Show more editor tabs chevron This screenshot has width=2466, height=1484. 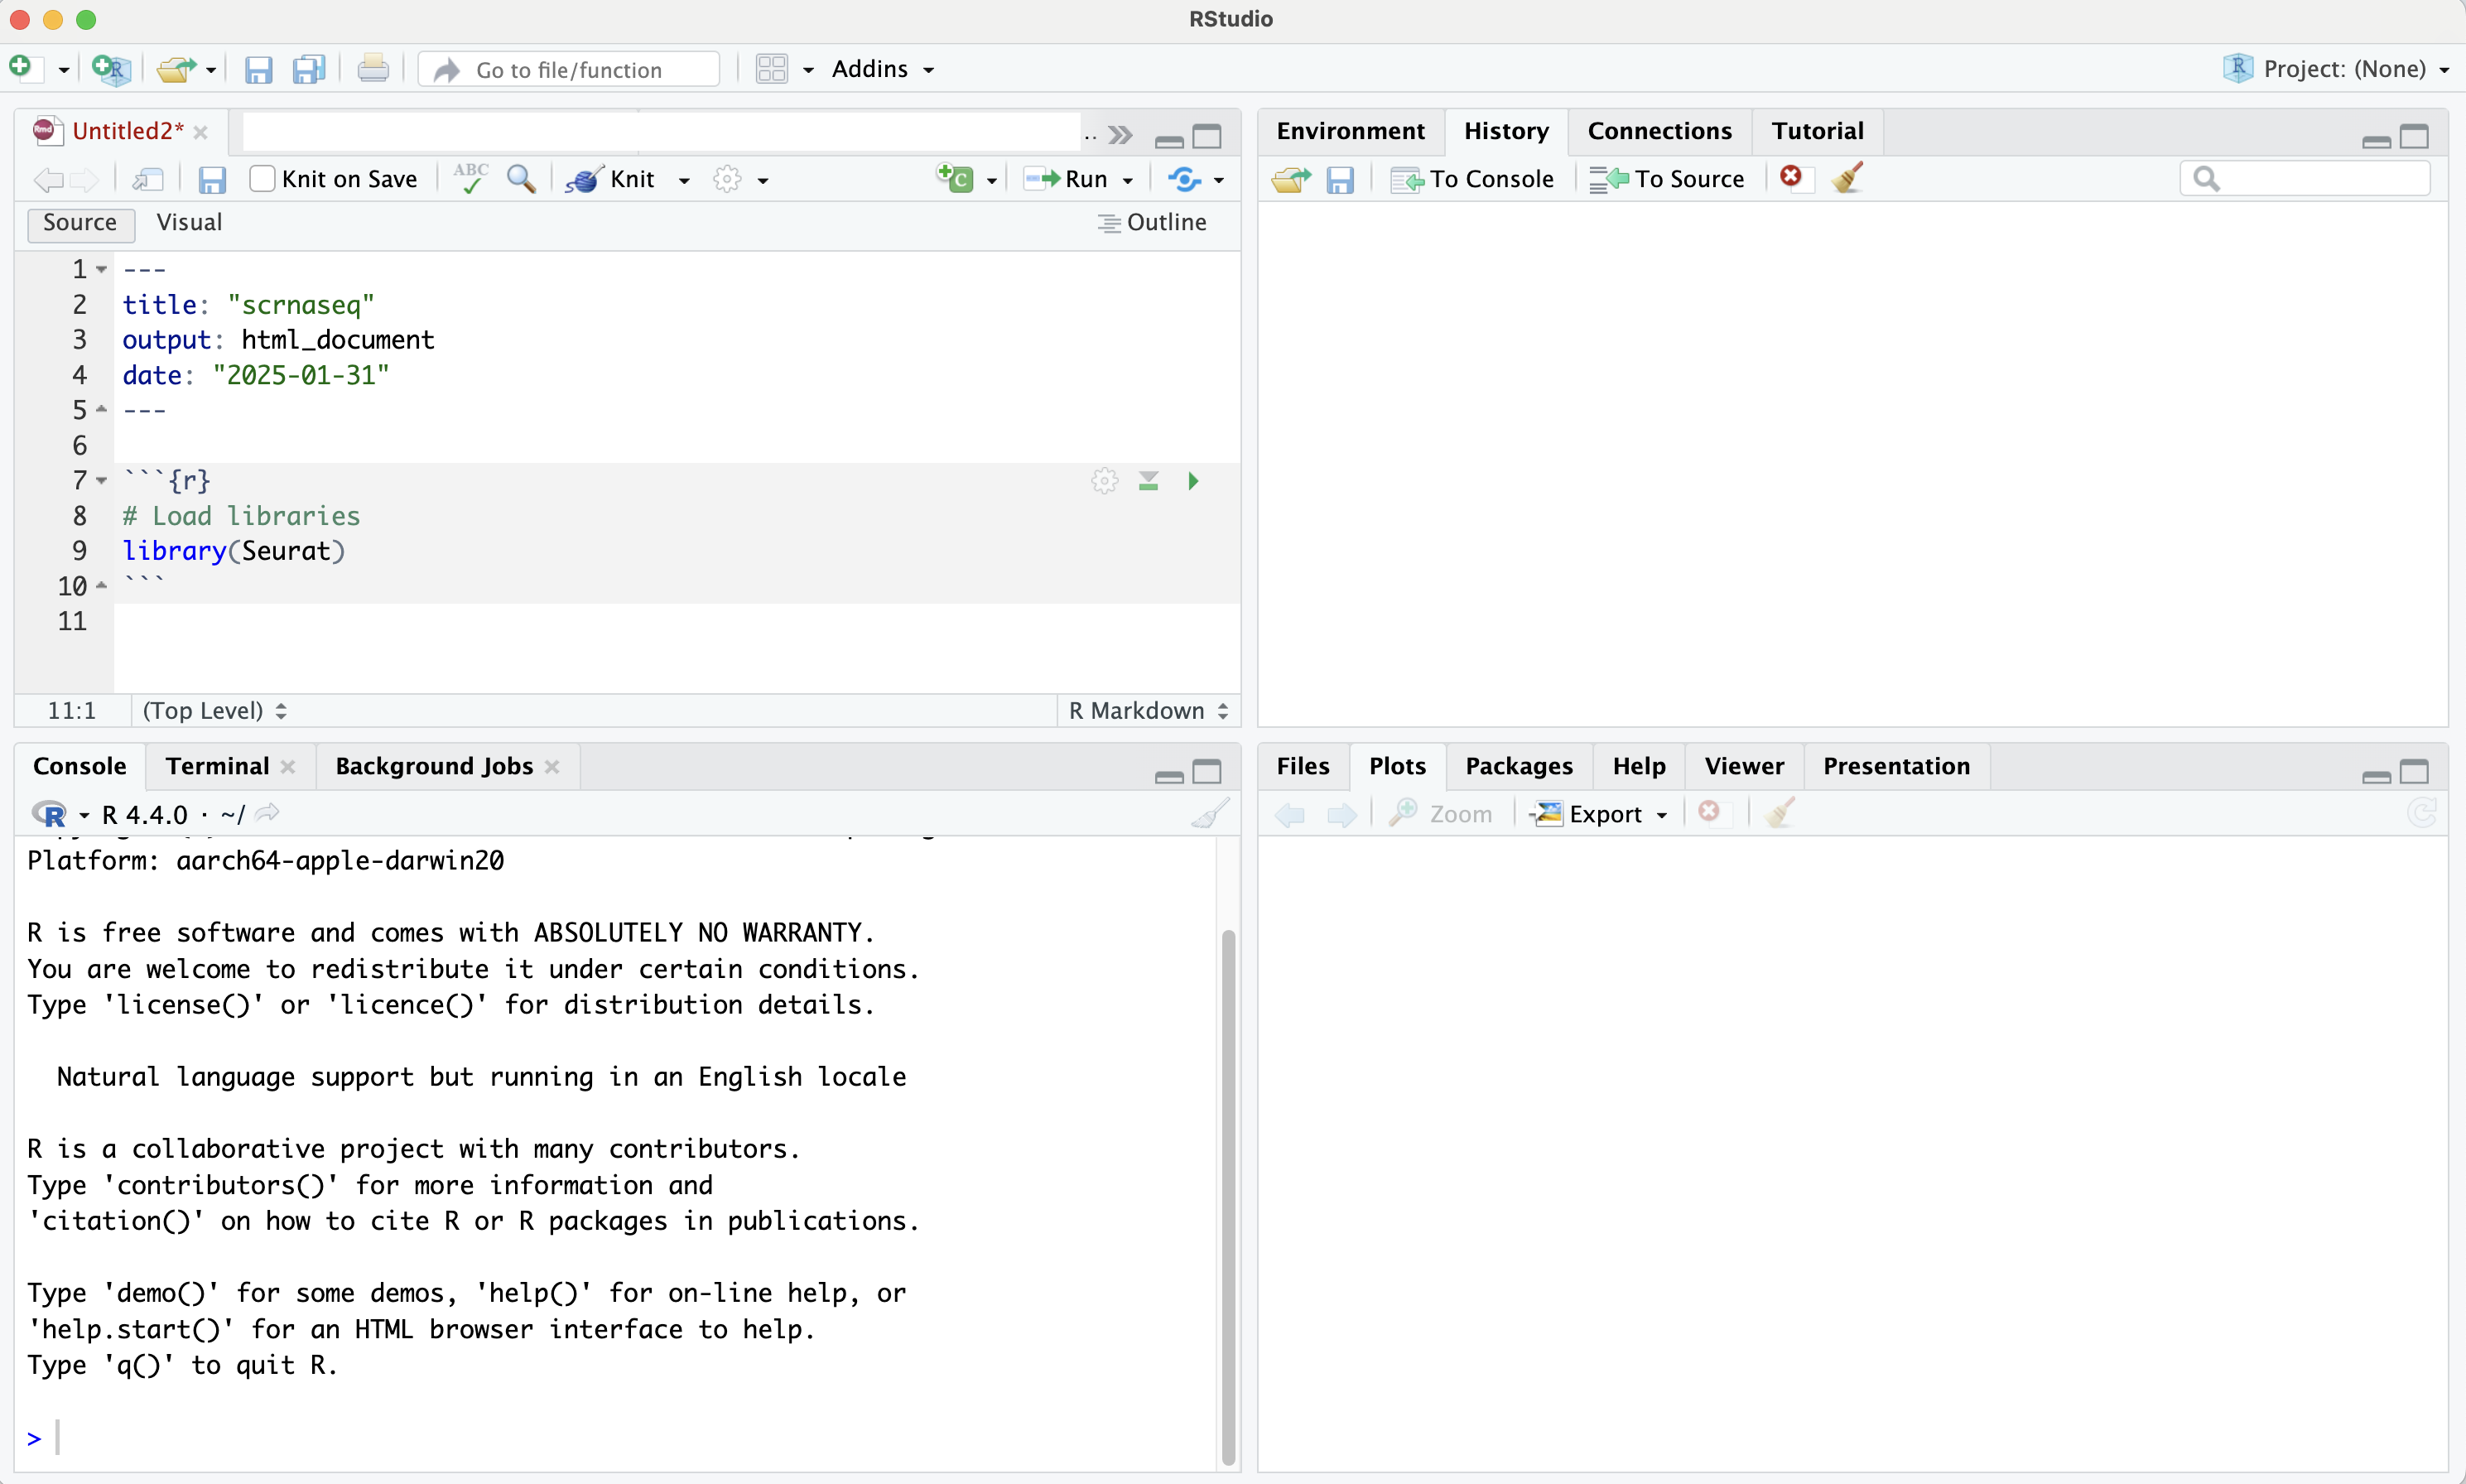1120,135
